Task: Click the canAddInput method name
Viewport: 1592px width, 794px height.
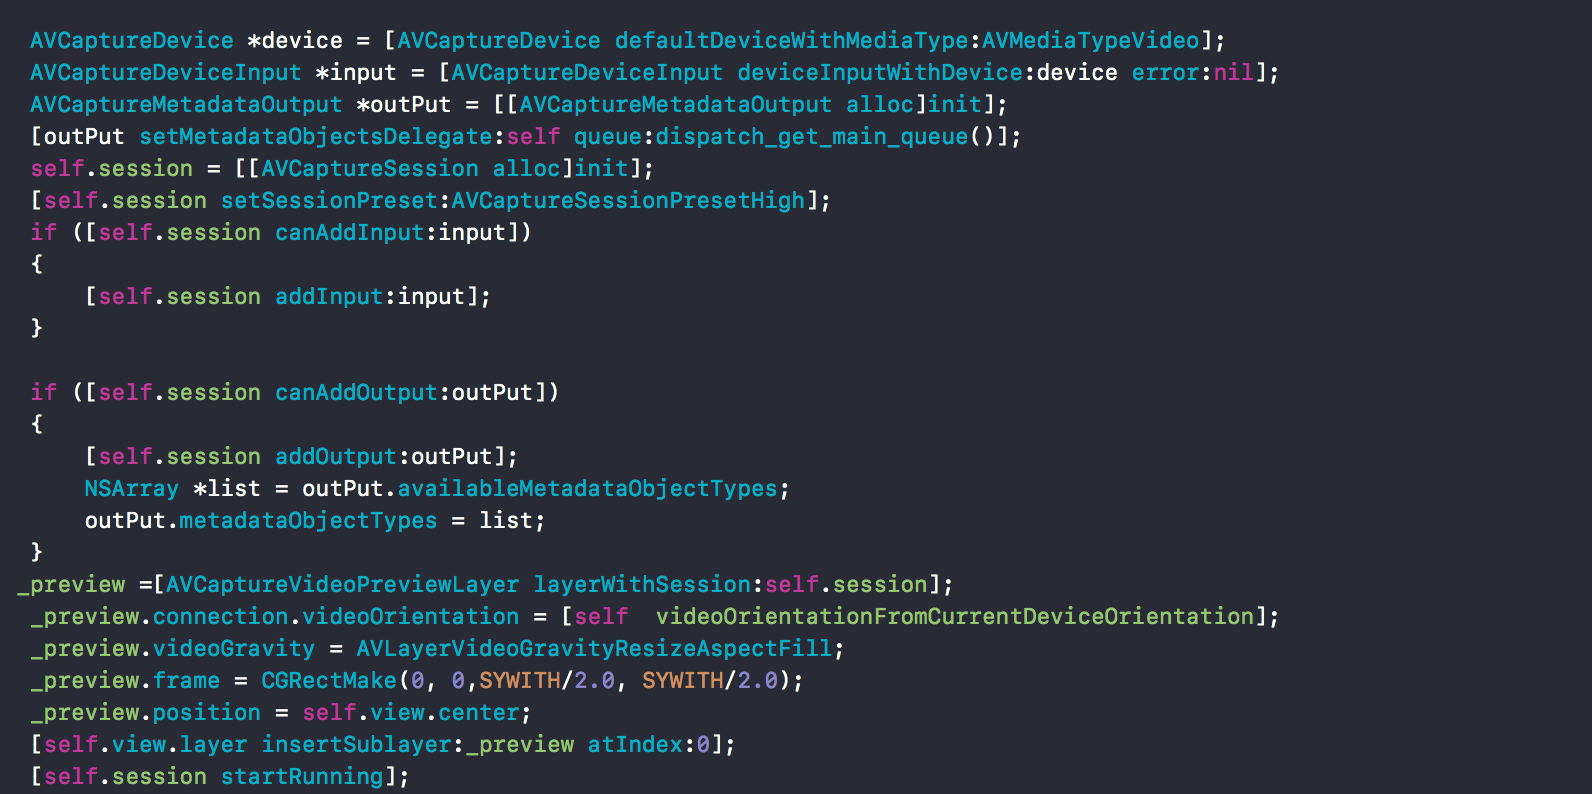Action: pos(350,233)
